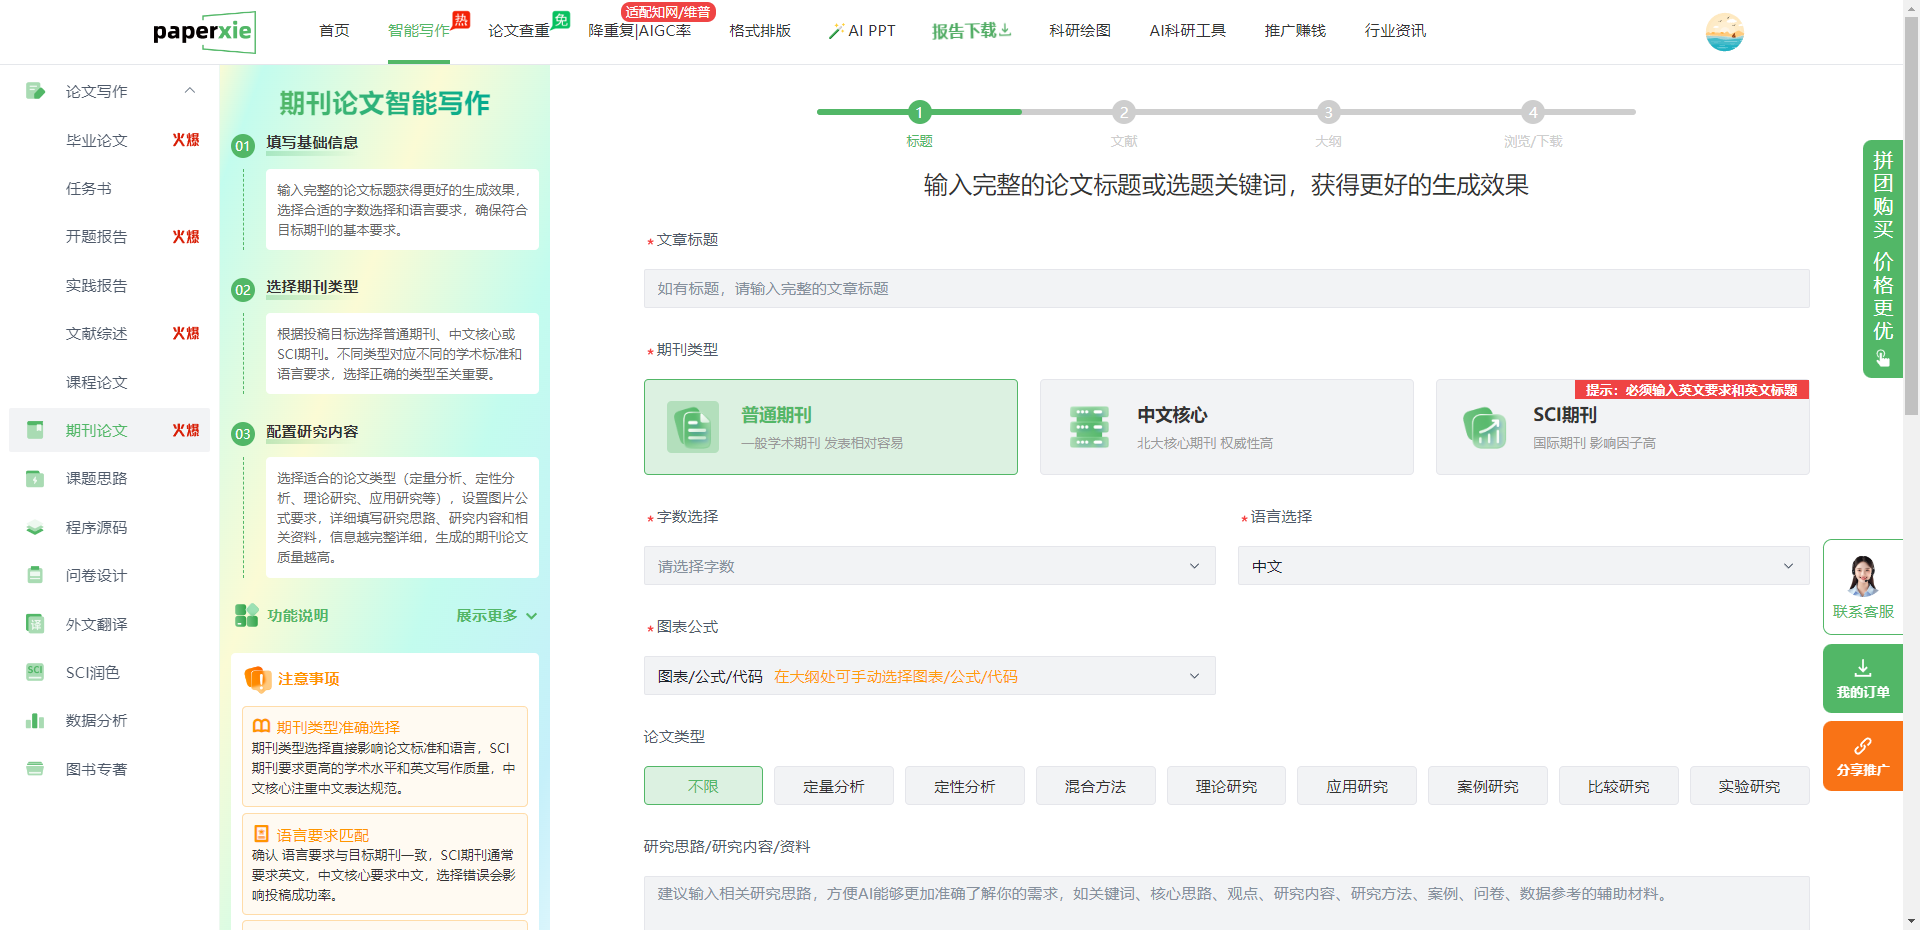Open the 论文查重 navigation tab
Screen dimensions: 1920x930
(519, 31)
